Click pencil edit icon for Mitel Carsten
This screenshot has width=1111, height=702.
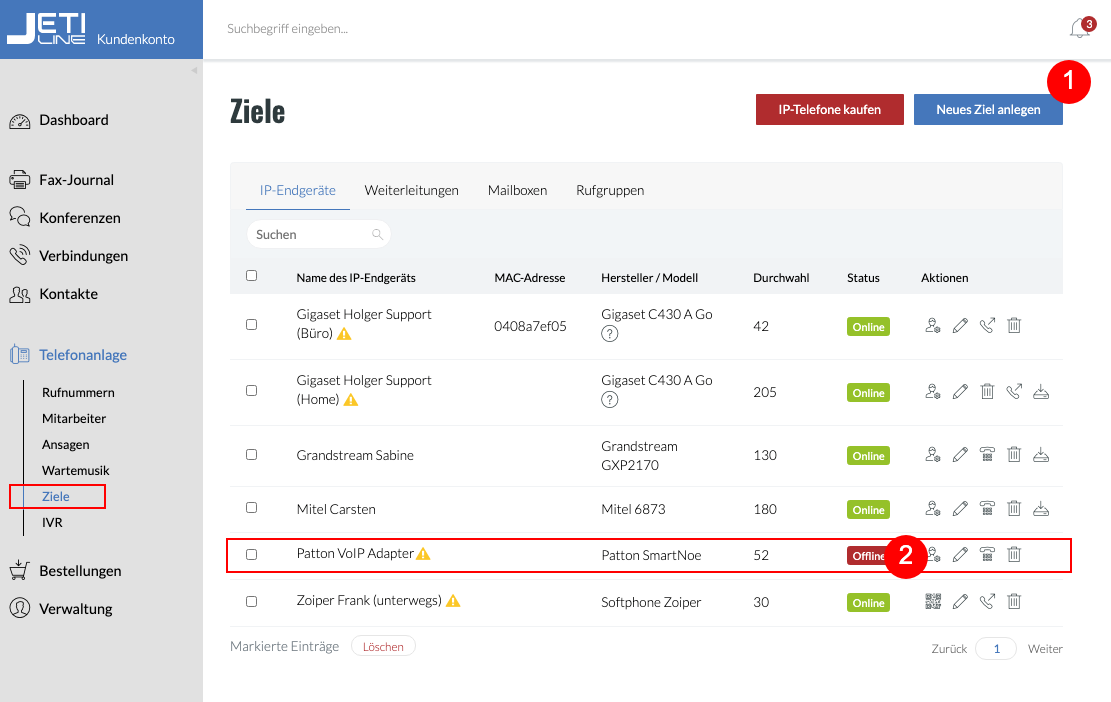click(960, 508)
